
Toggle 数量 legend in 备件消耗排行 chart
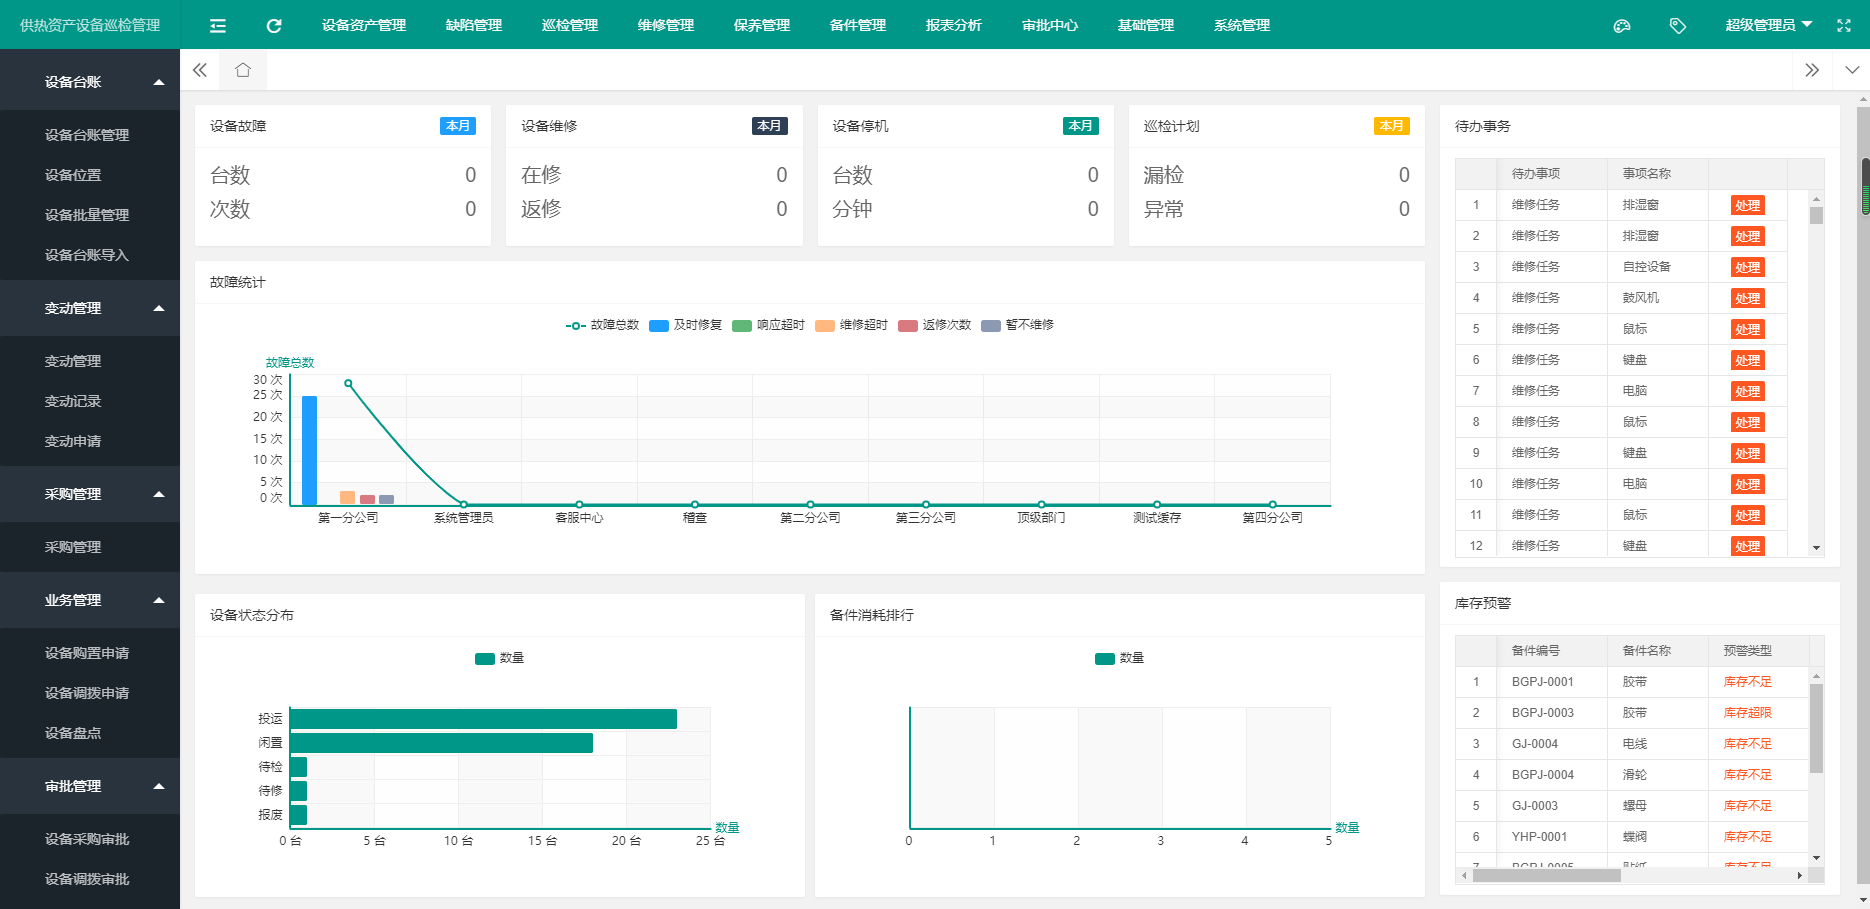pyautogui.click(x=1120, y=658)
